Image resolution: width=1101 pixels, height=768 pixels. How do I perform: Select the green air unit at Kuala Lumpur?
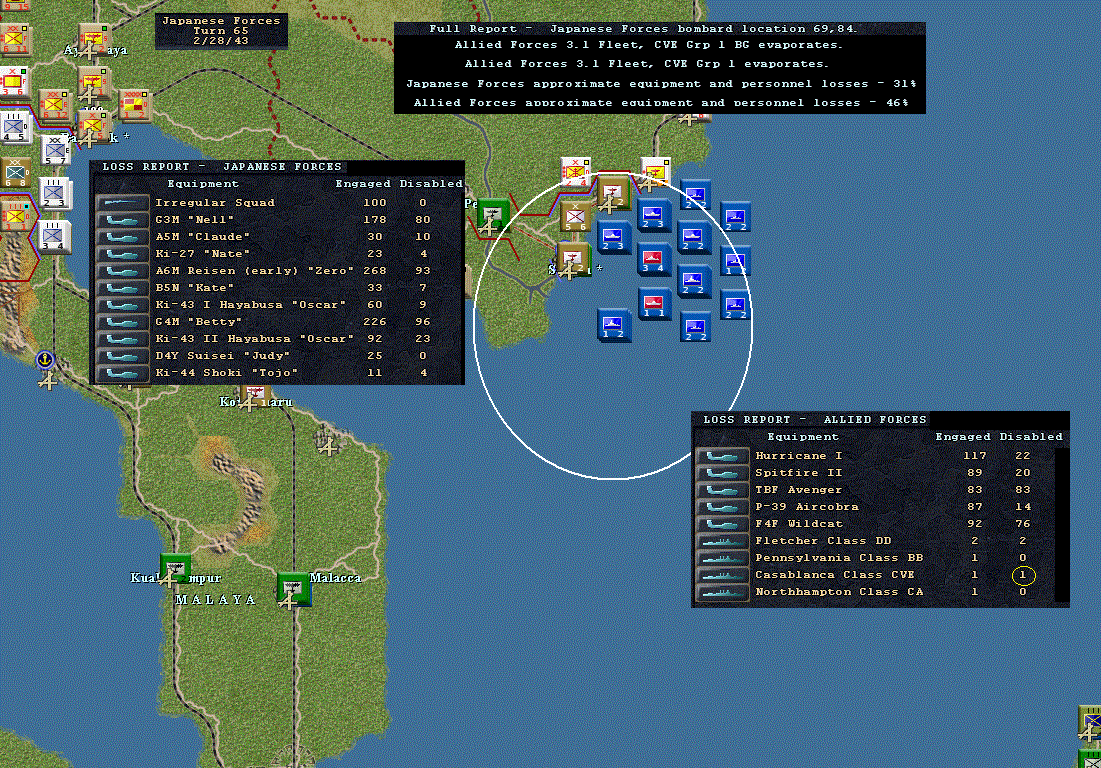pyautogui.click(x=174, y=570)
